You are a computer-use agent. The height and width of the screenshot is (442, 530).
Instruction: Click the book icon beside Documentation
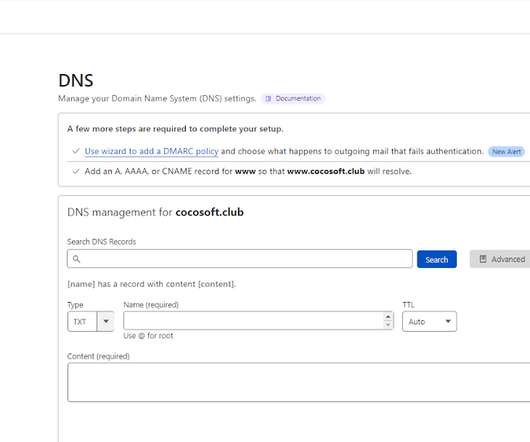268,99
